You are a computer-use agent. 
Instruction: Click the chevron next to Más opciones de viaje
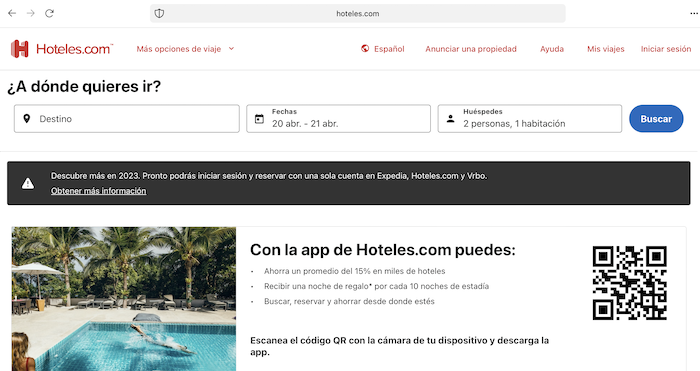(231, 49)
